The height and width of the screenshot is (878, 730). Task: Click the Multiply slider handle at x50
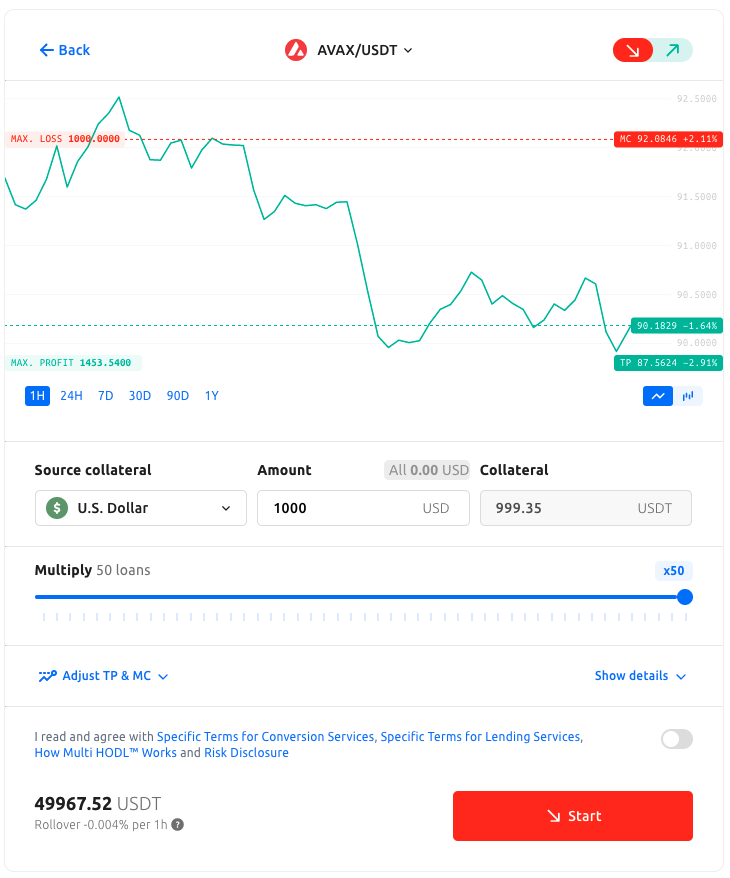[x=685, y=597]
